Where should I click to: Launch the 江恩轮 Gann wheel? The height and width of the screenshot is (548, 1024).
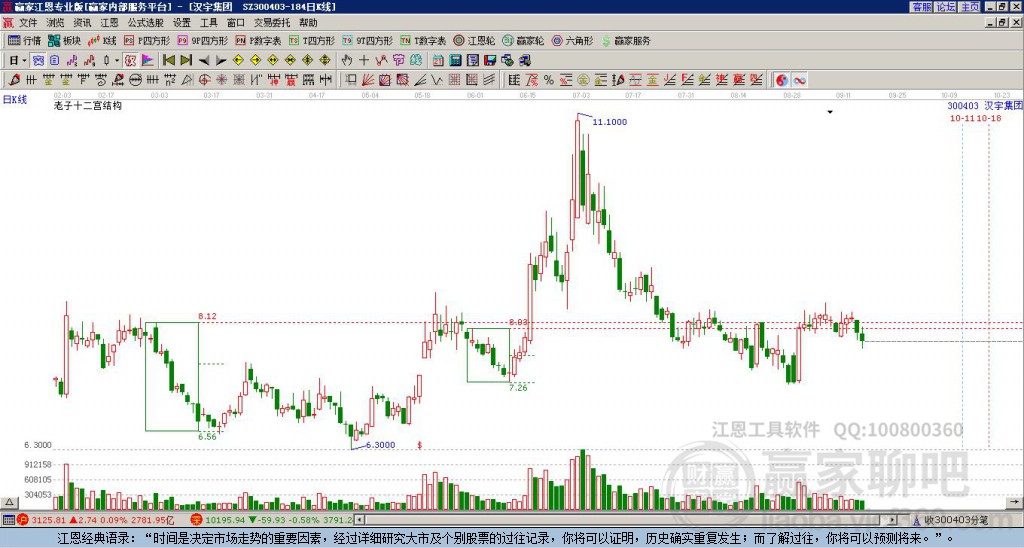[474, 40]
